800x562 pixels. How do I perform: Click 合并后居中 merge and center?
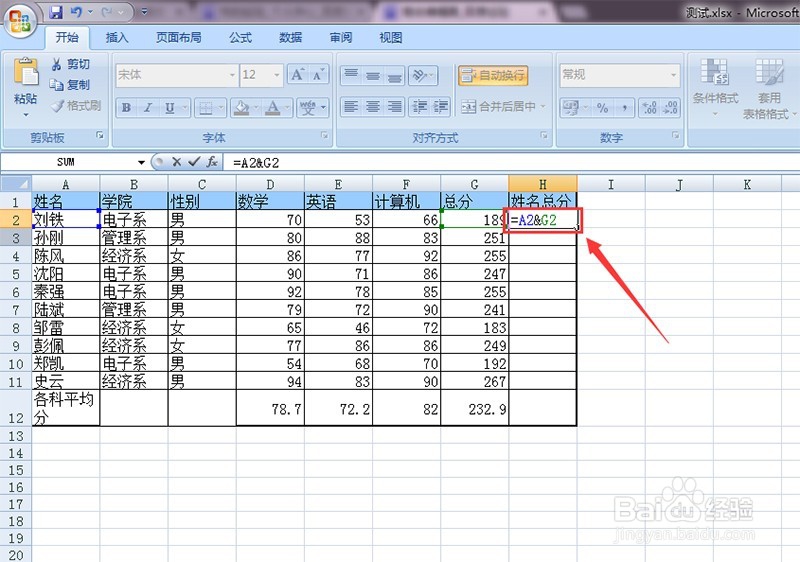pyautogui.click(x=498, y=107)
